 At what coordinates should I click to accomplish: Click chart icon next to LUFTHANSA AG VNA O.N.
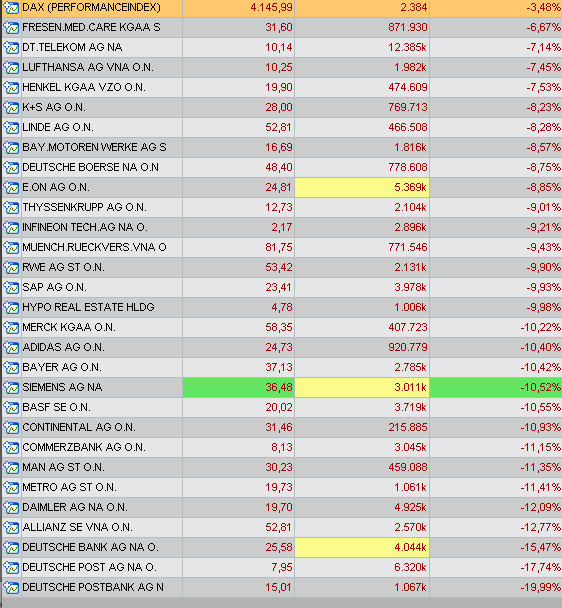pos(12,67)
